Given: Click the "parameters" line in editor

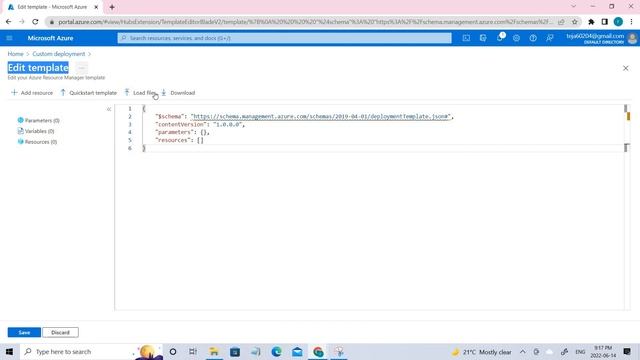Looking at the screenshot, I should click(182, 132).
